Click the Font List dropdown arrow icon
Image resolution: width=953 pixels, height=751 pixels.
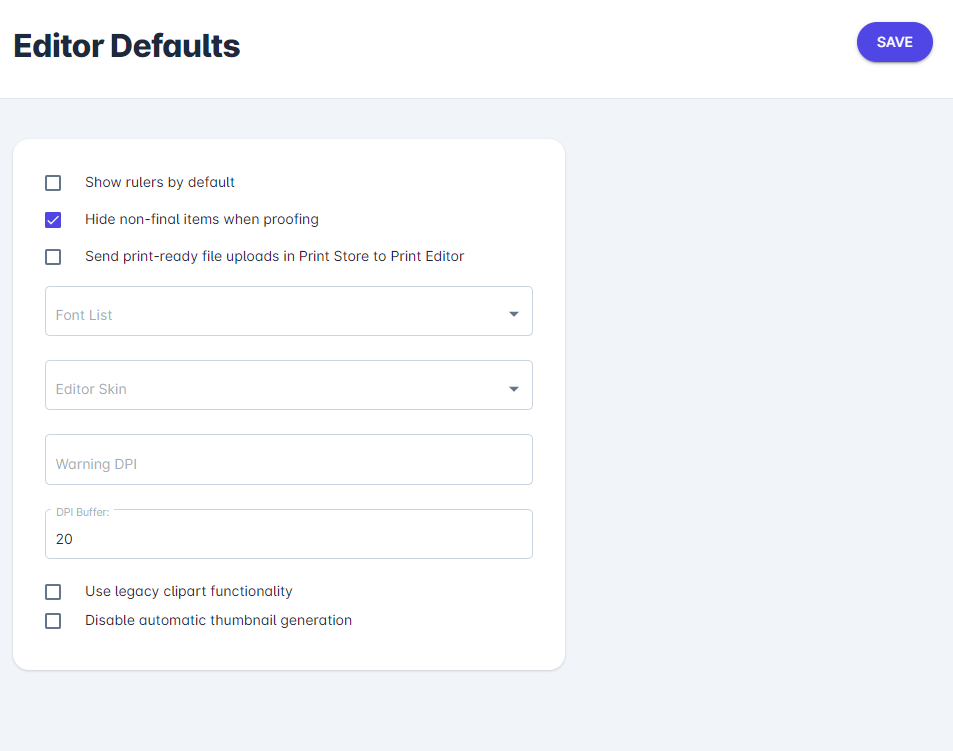[514, 314]
